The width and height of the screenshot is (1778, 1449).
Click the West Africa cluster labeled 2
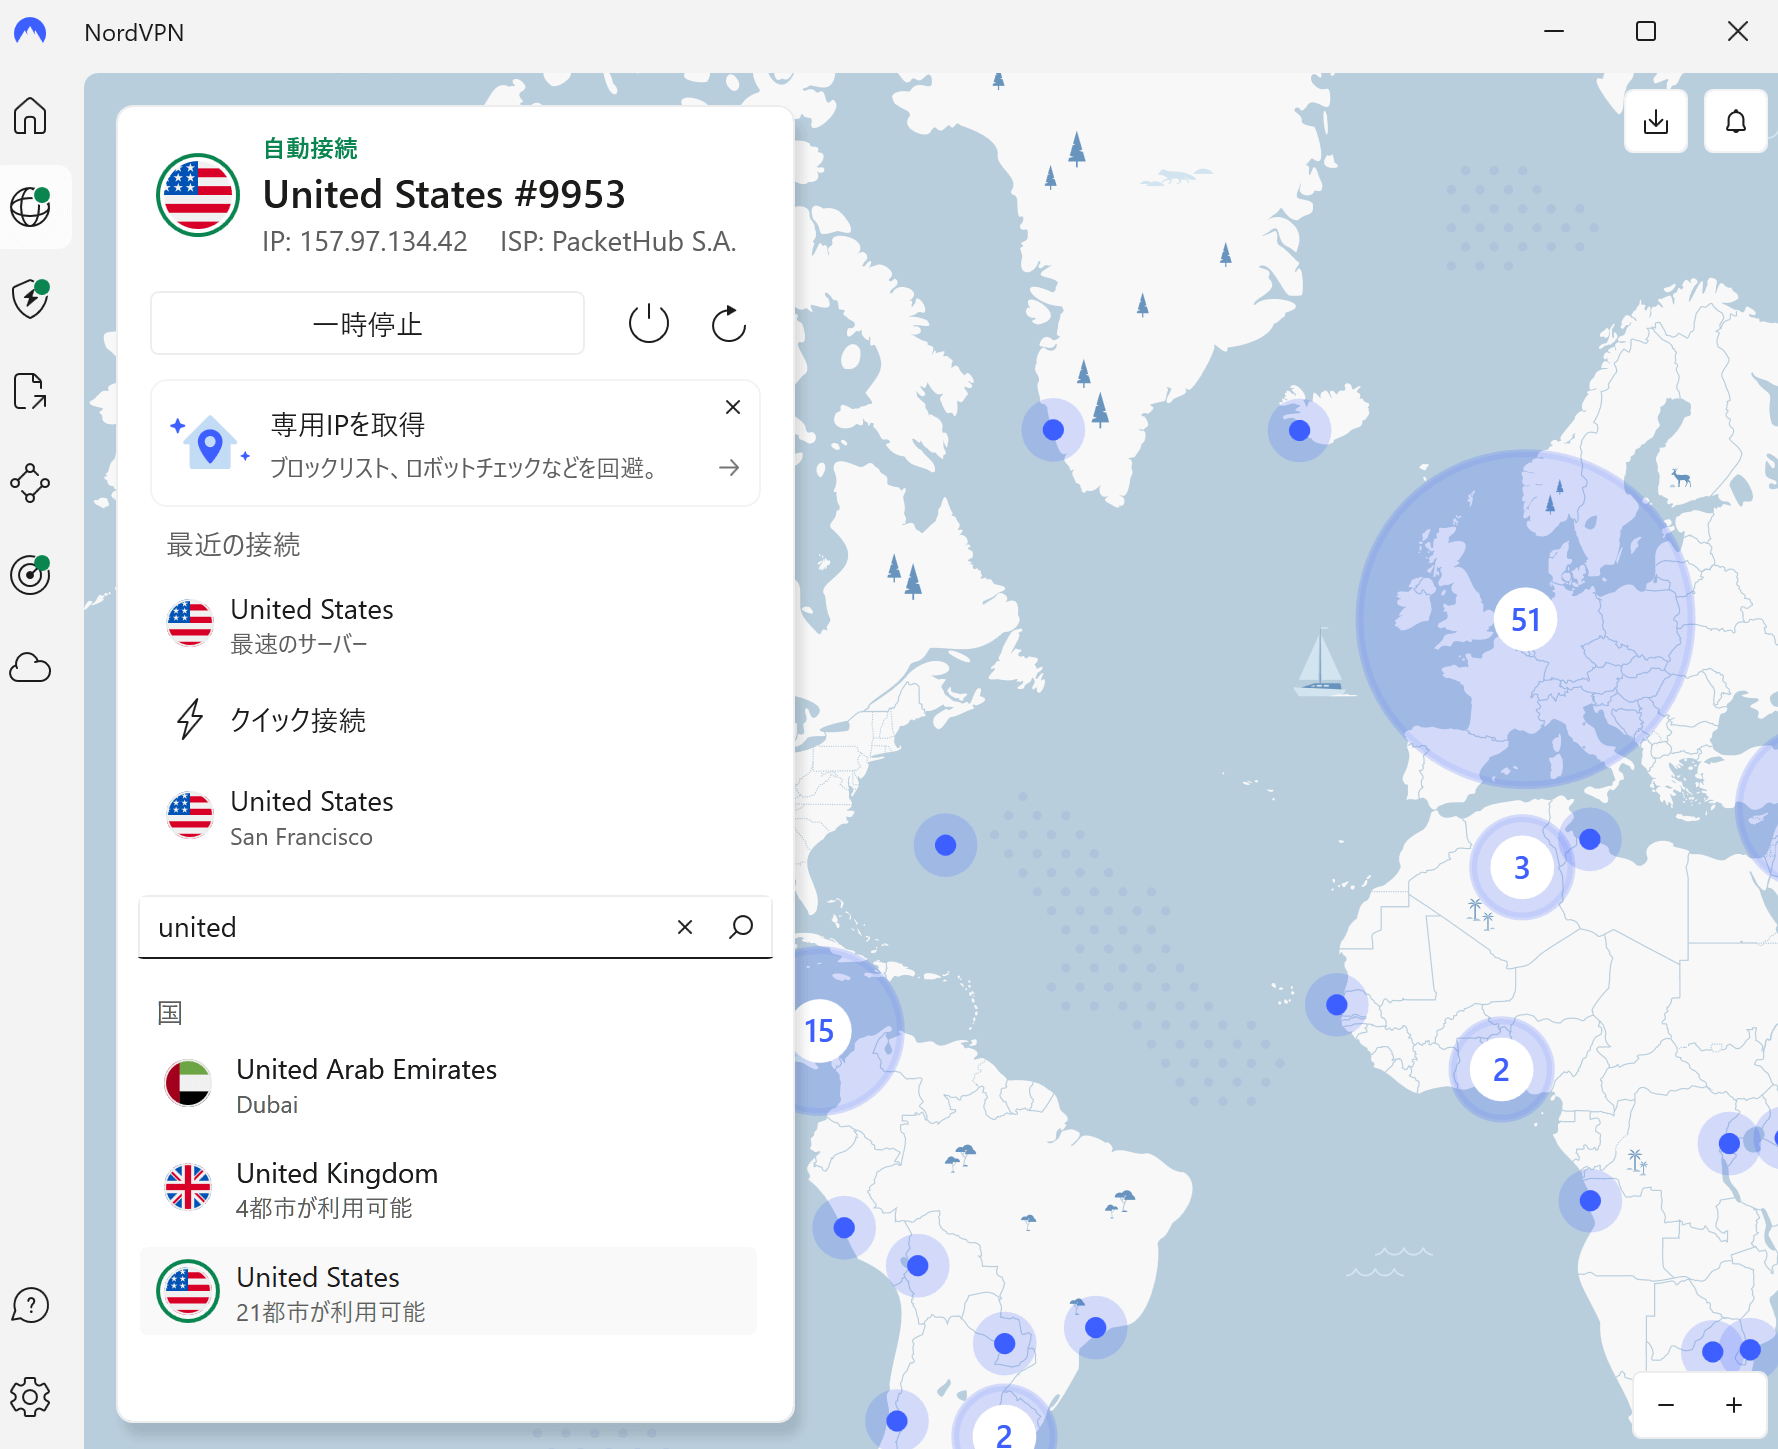coord(1501,1070)
